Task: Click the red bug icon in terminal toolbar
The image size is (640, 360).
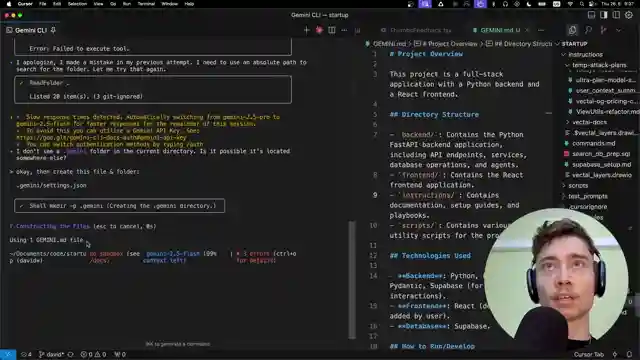Action: click(x=319, y=30)
